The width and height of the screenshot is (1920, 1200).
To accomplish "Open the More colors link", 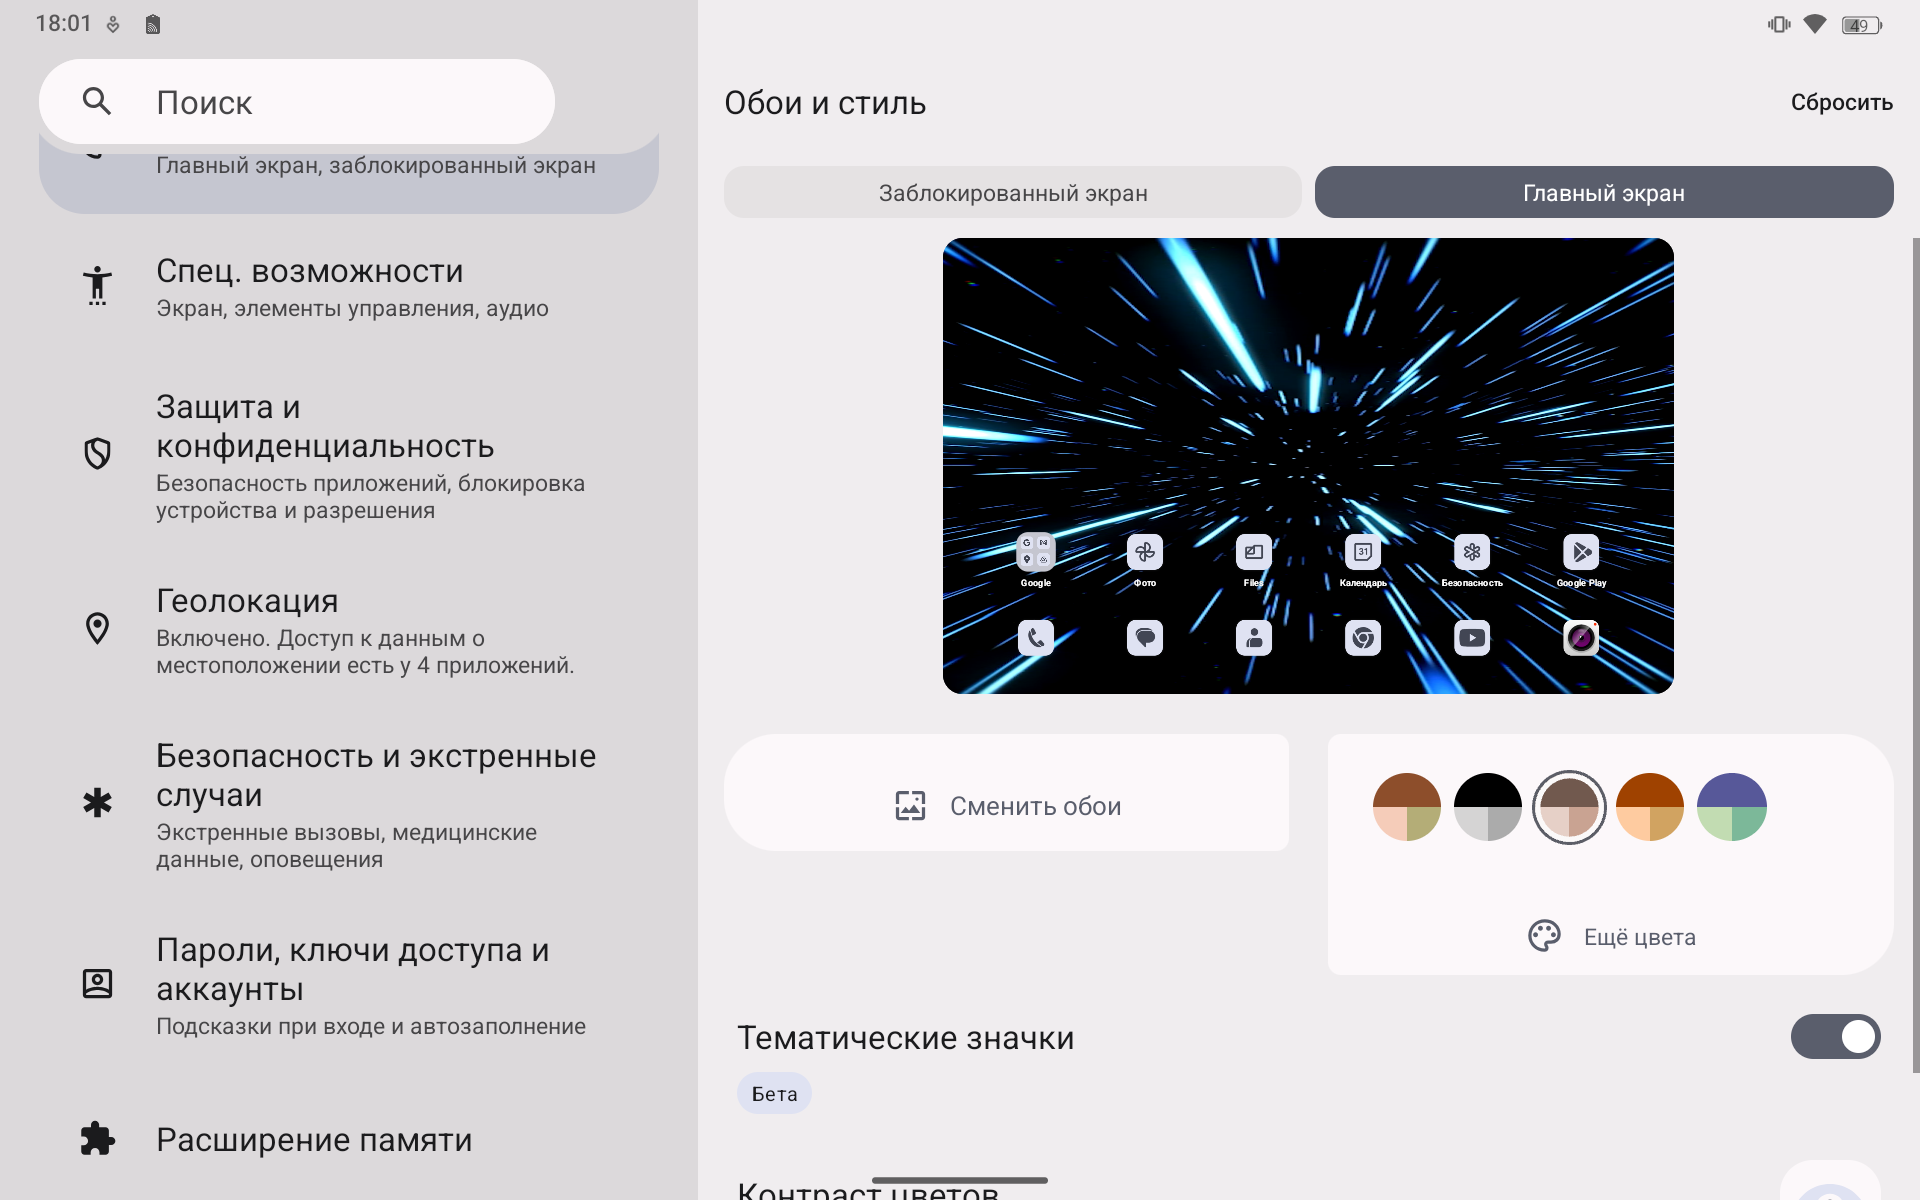I will pyautogui.click(x=1639, y=937).
